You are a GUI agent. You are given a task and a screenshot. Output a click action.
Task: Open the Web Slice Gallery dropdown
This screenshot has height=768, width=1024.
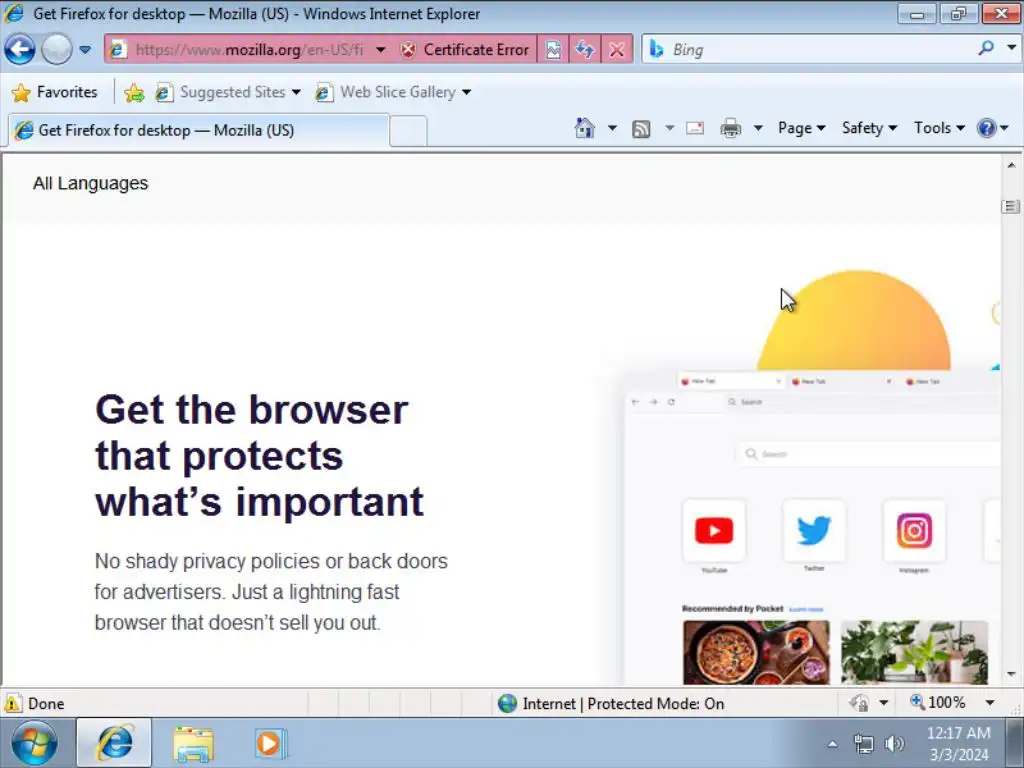[x=393, y=92]
